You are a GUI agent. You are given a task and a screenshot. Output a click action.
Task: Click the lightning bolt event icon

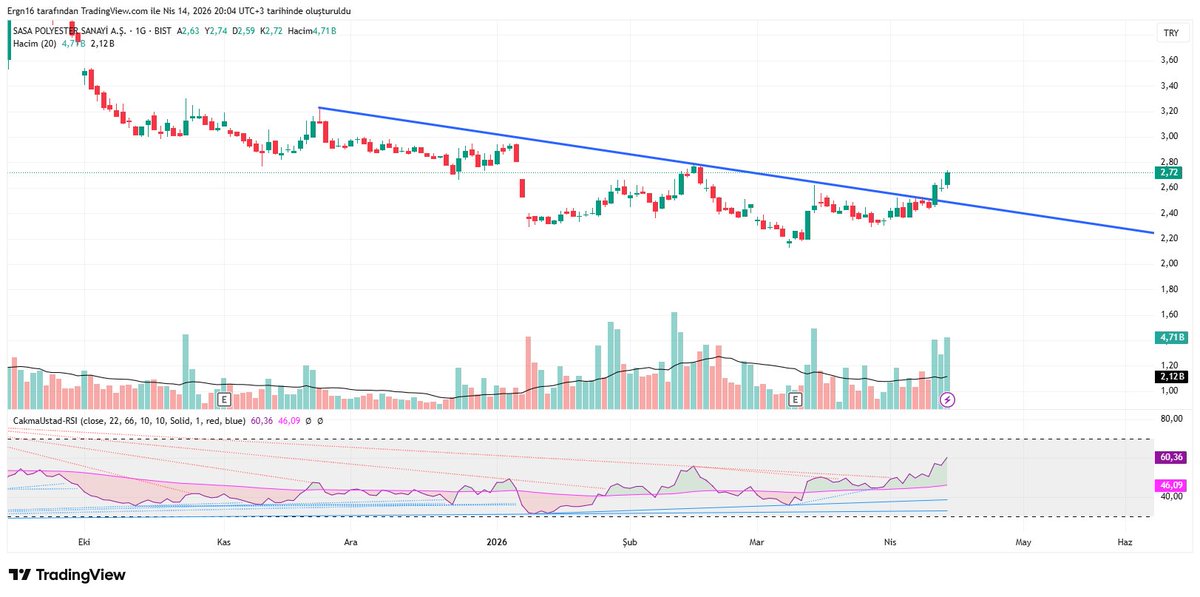[x=948, y=400]
